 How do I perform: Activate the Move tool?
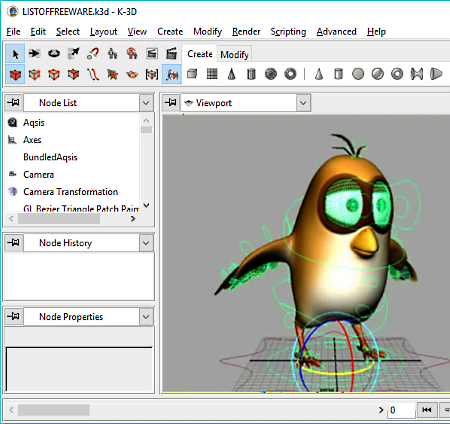pyautogui.click(x=34, y=54)
